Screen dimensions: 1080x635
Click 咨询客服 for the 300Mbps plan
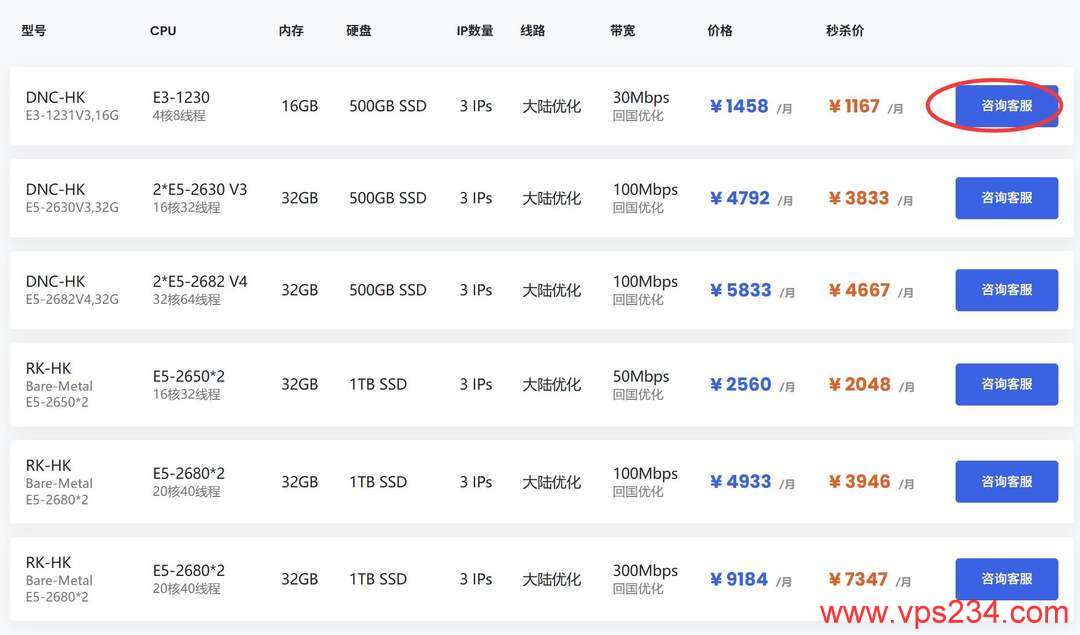1006,579
